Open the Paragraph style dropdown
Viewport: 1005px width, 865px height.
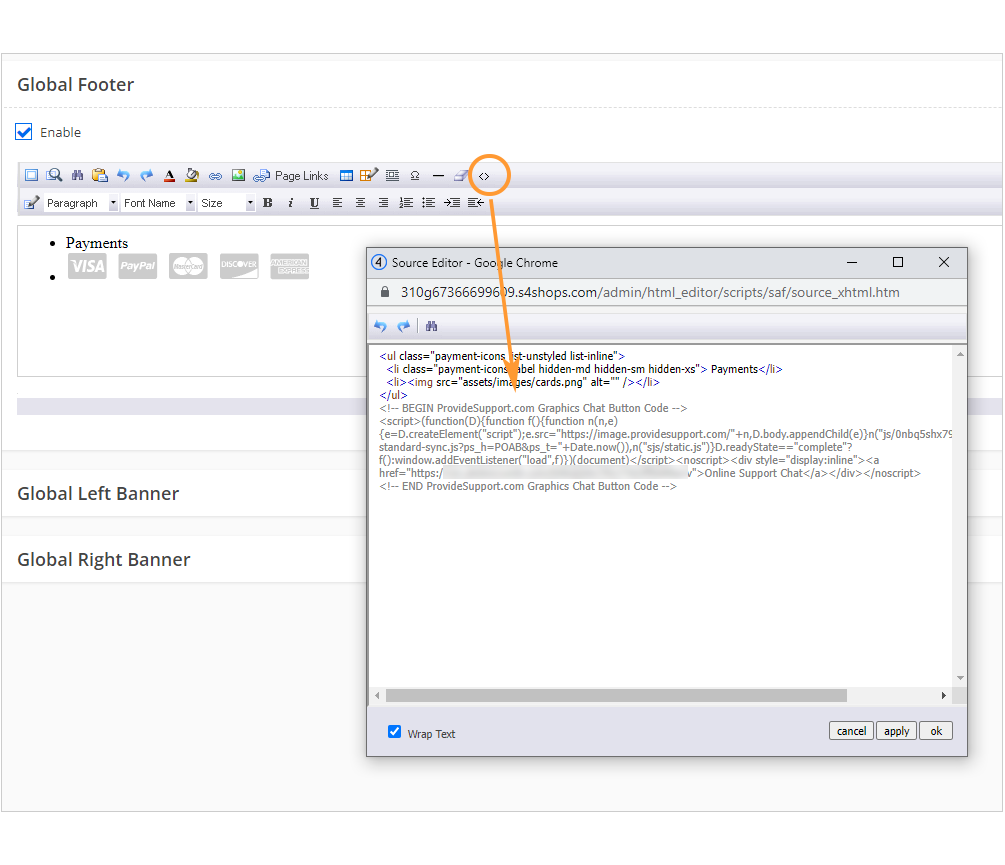coord(78,203)
